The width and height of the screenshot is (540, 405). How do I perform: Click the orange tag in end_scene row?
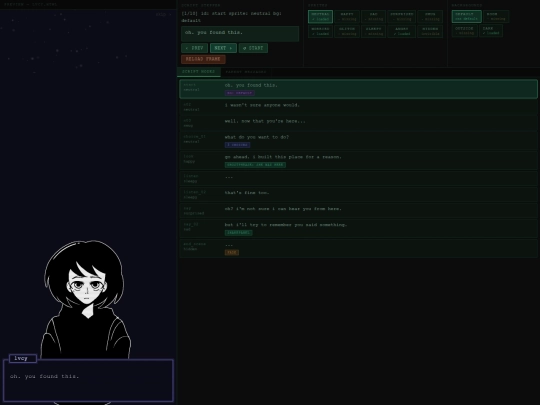232,252
